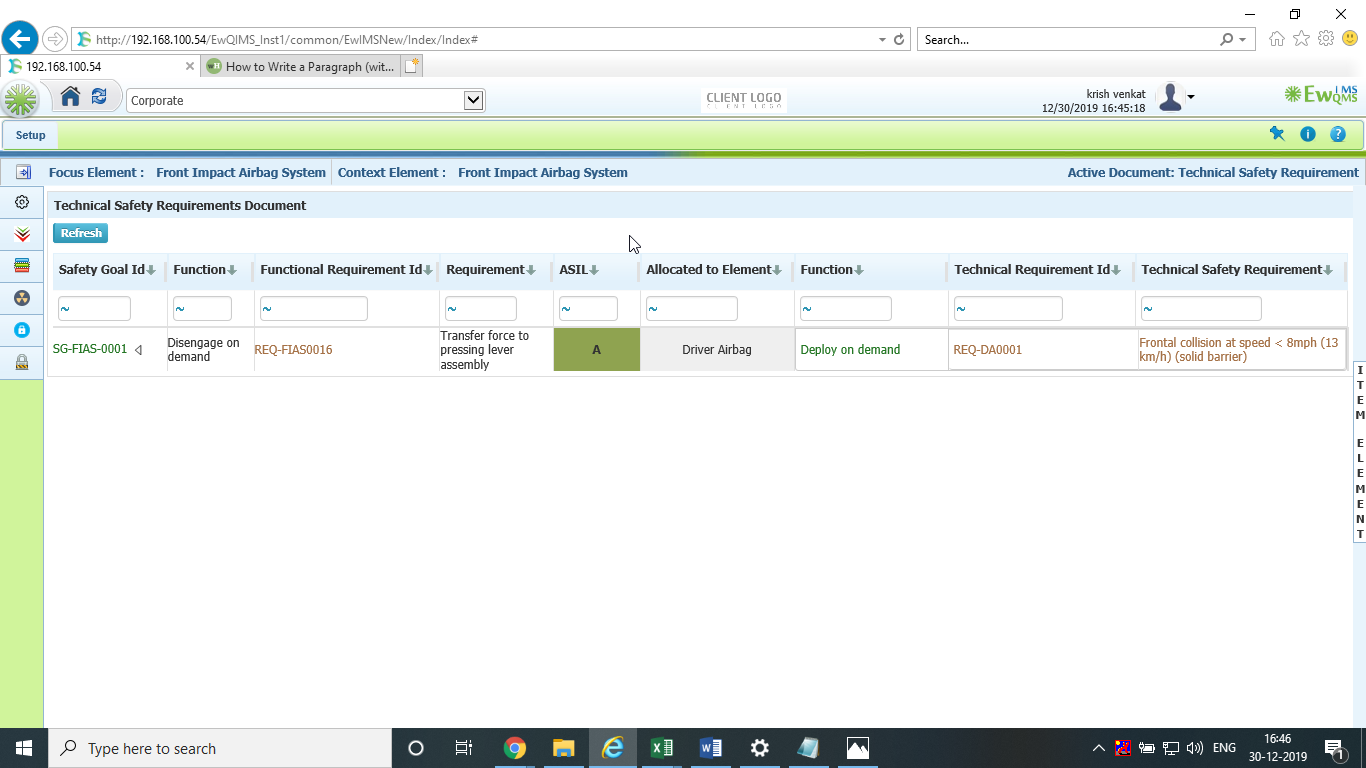Click the Technical Safety Requirement filter field
Viewport: 1366px width, 768px height.
1201,309
